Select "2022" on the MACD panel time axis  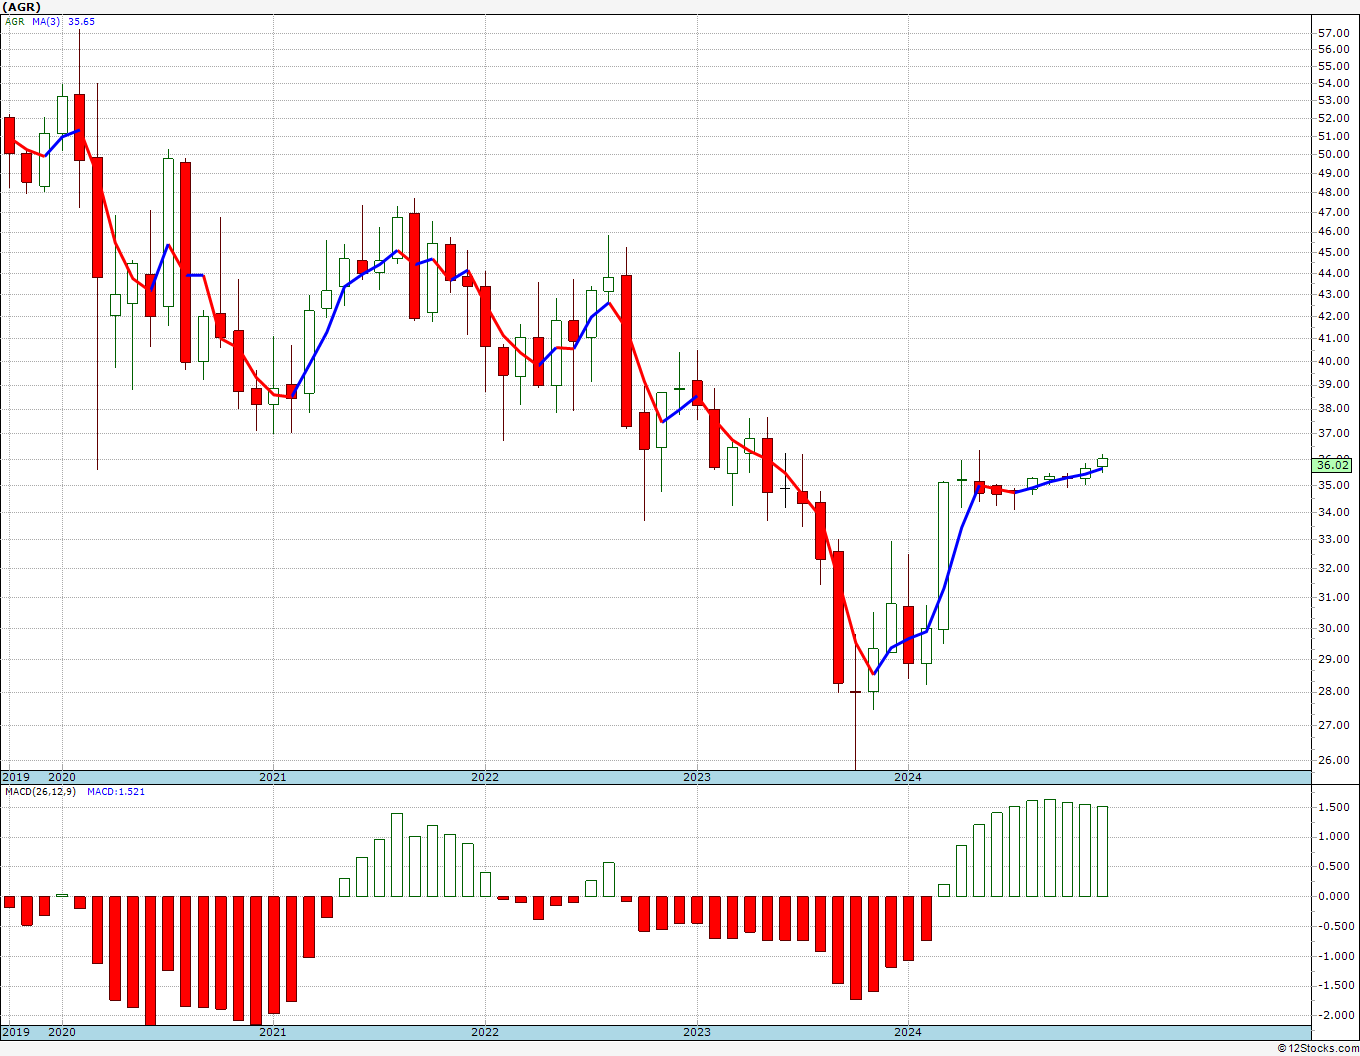[485, 1032]
